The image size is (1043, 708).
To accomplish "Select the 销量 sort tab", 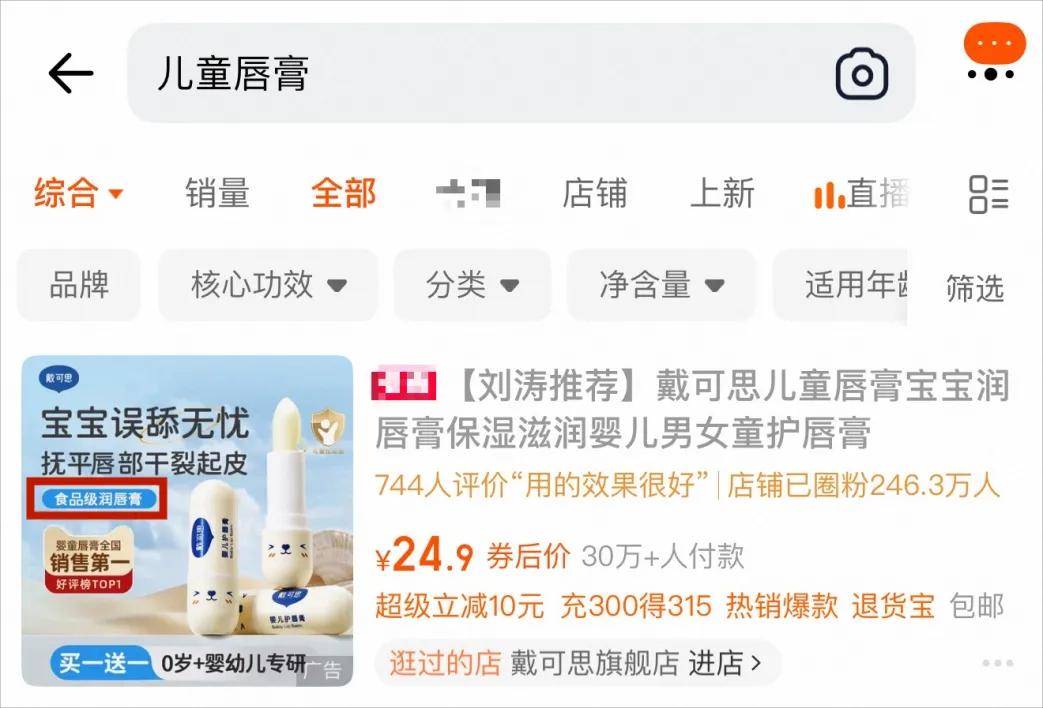I will click(217, 194).
